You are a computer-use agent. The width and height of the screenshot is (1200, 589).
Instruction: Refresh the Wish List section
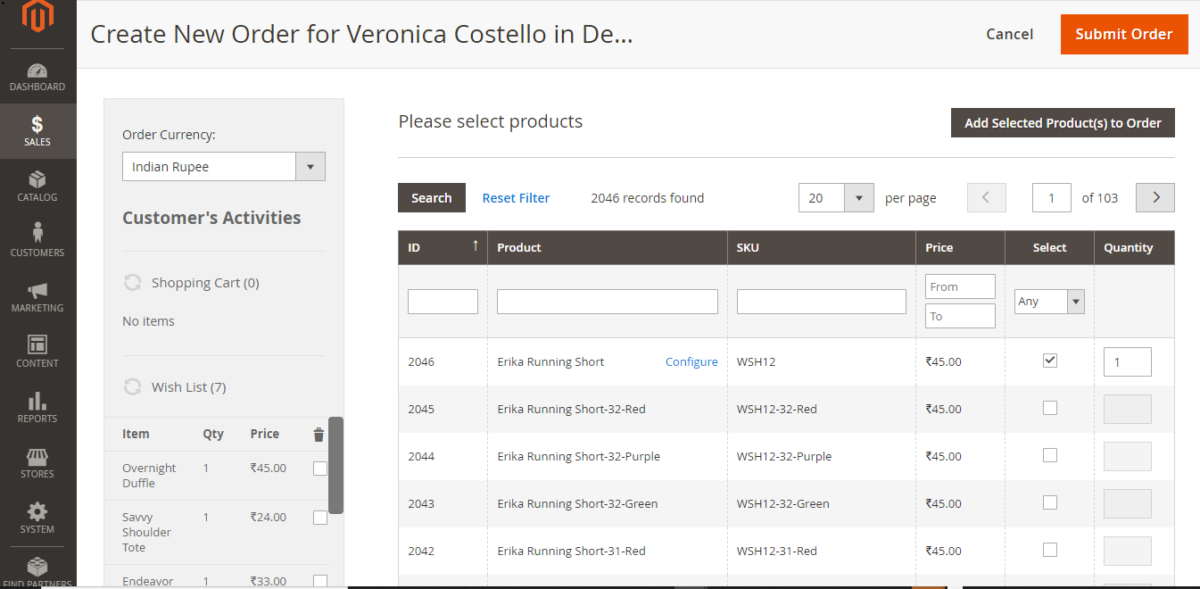(132, 387)
